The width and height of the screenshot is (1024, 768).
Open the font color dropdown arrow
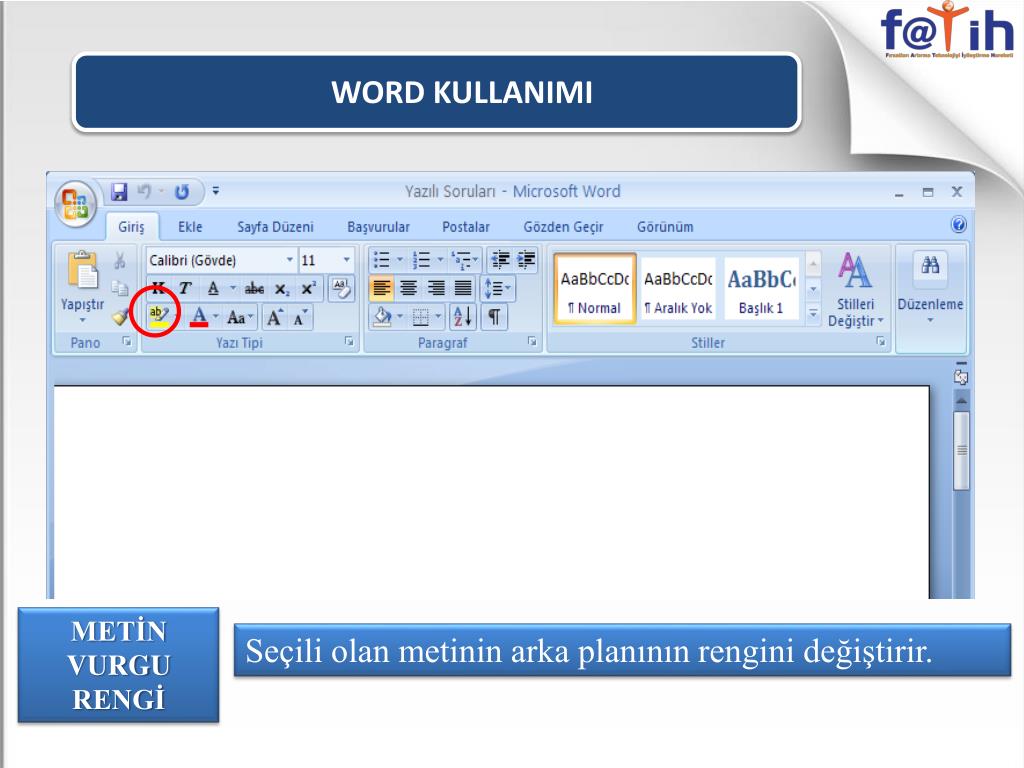(216, 317)
